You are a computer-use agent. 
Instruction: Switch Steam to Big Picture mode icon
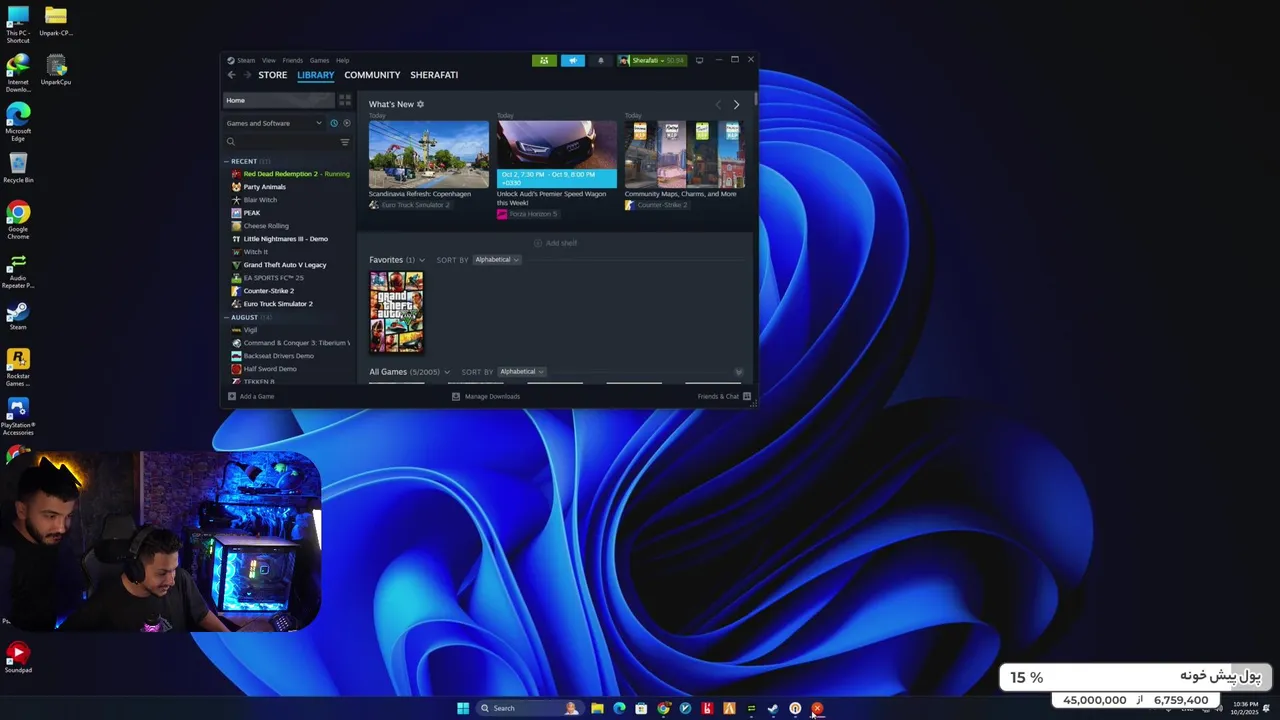tap(699, 60)
